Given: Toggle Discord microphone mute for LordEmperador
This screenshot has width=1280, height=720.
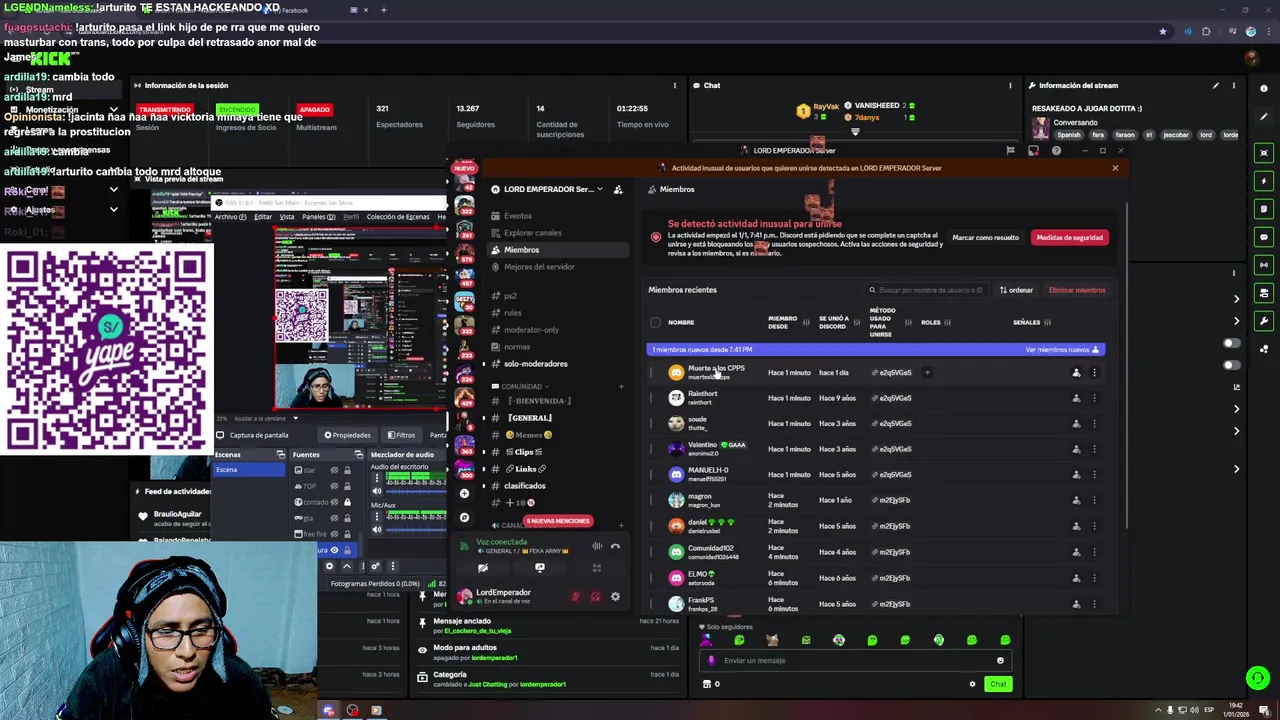Looking at the screenshot, I should (x=575, y=597).
